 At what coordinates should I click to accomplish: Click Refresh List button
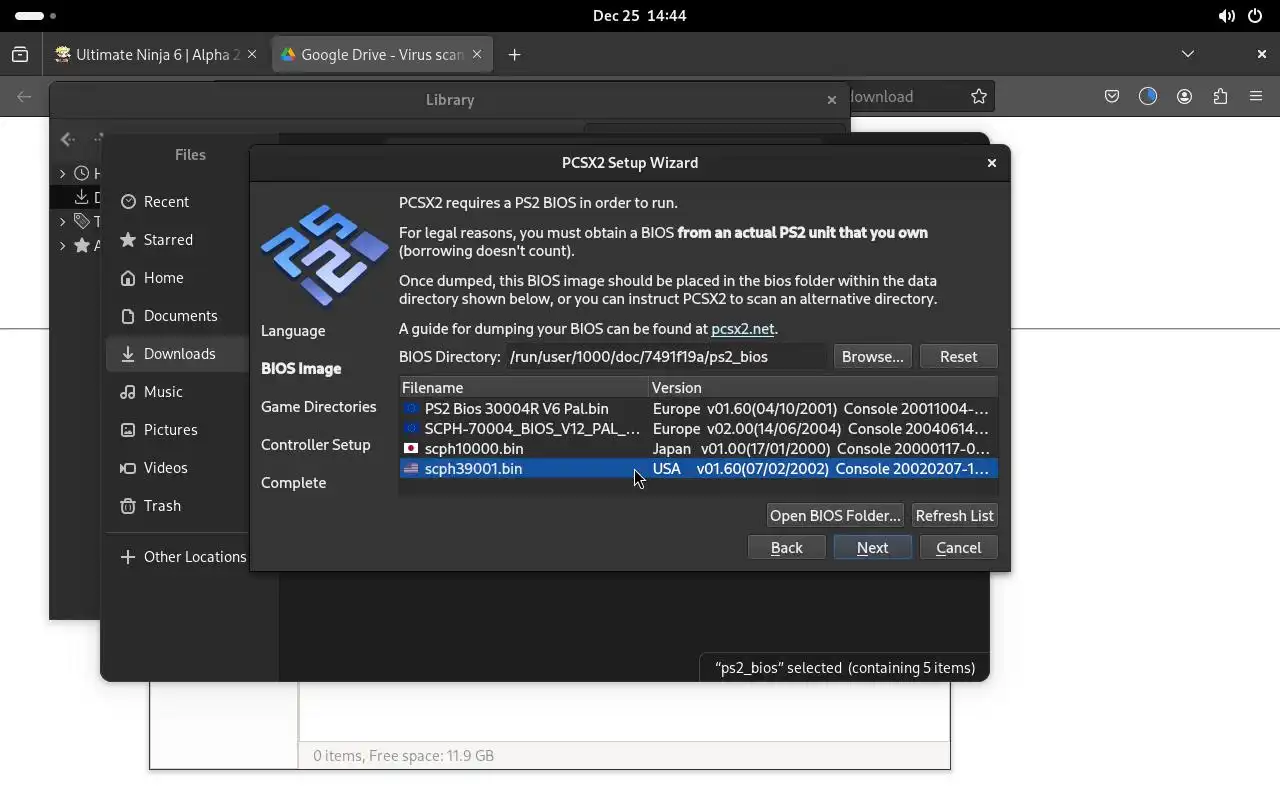pyautogui.click(x=954, y=515)
